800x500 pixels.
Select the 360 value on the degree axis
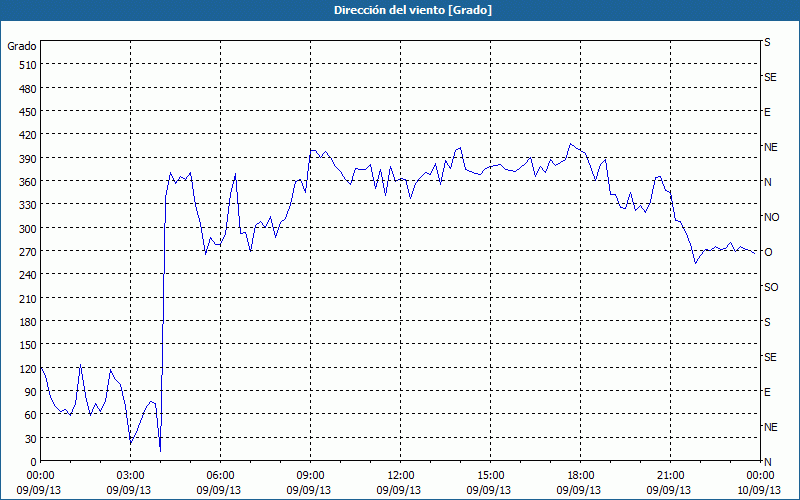[28, 182]
